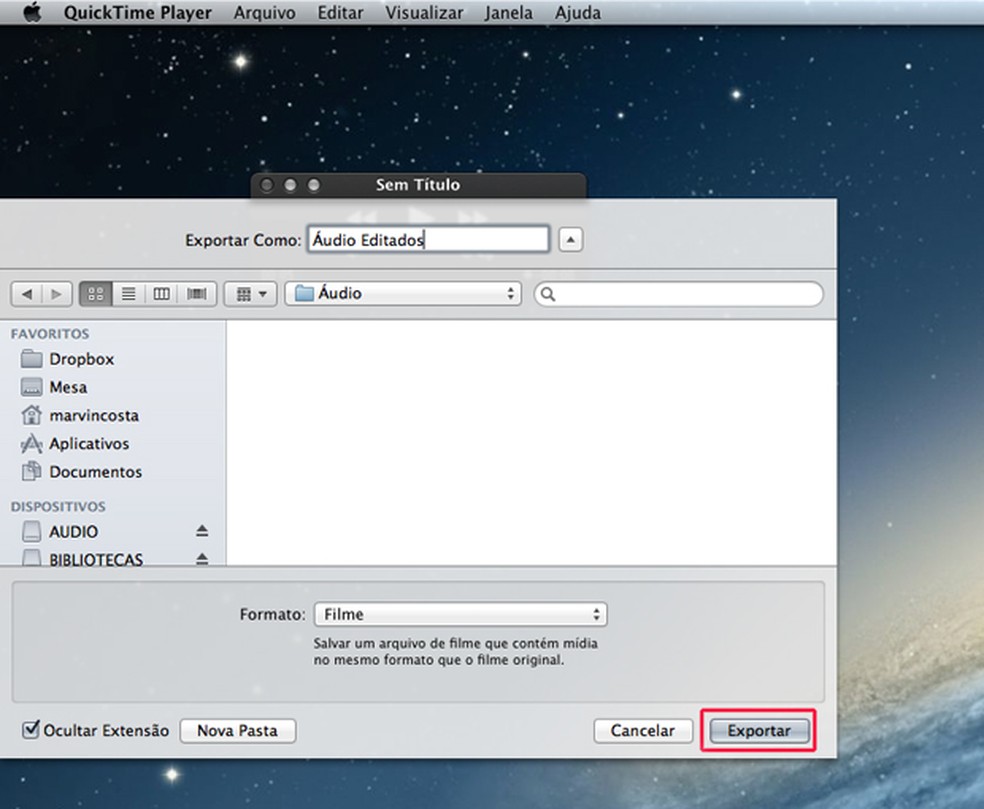Collapse the dialog with the up-arrow button
This screenshot has width=984, height=809.
[x=570, y=240]
